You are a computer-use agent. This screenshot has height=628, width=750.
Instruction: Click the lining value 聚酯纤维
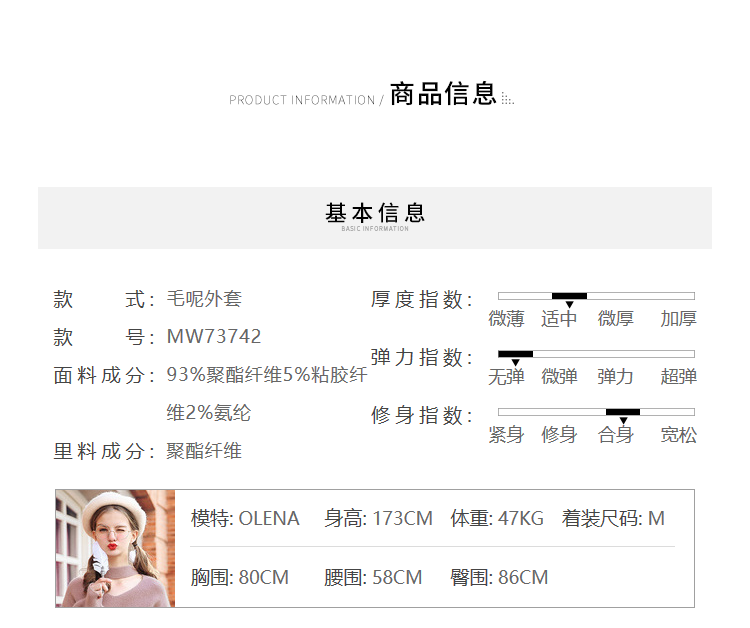tap(204, 451)
